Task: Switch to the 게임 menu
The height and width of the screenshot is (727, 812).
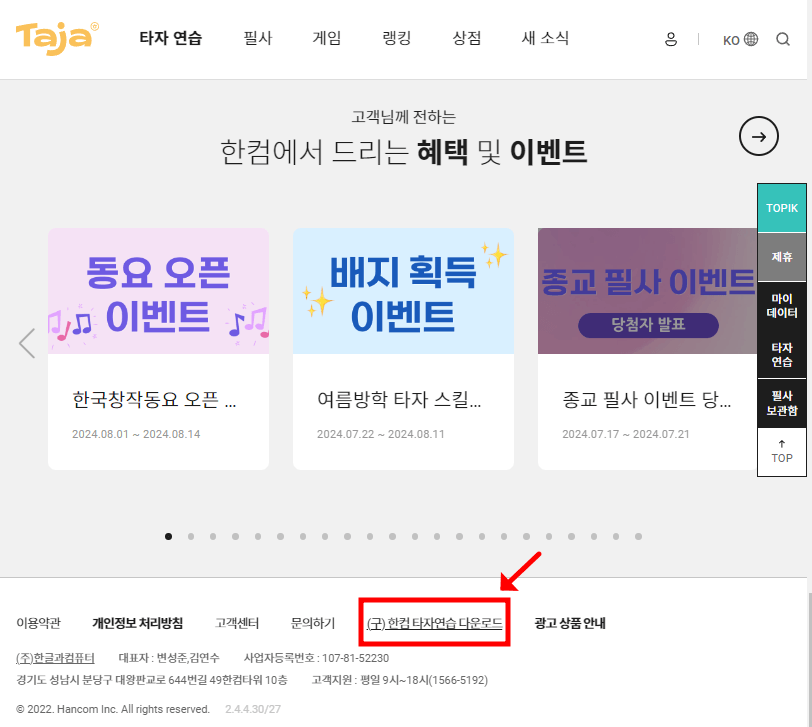Action: tap(327, 38)
